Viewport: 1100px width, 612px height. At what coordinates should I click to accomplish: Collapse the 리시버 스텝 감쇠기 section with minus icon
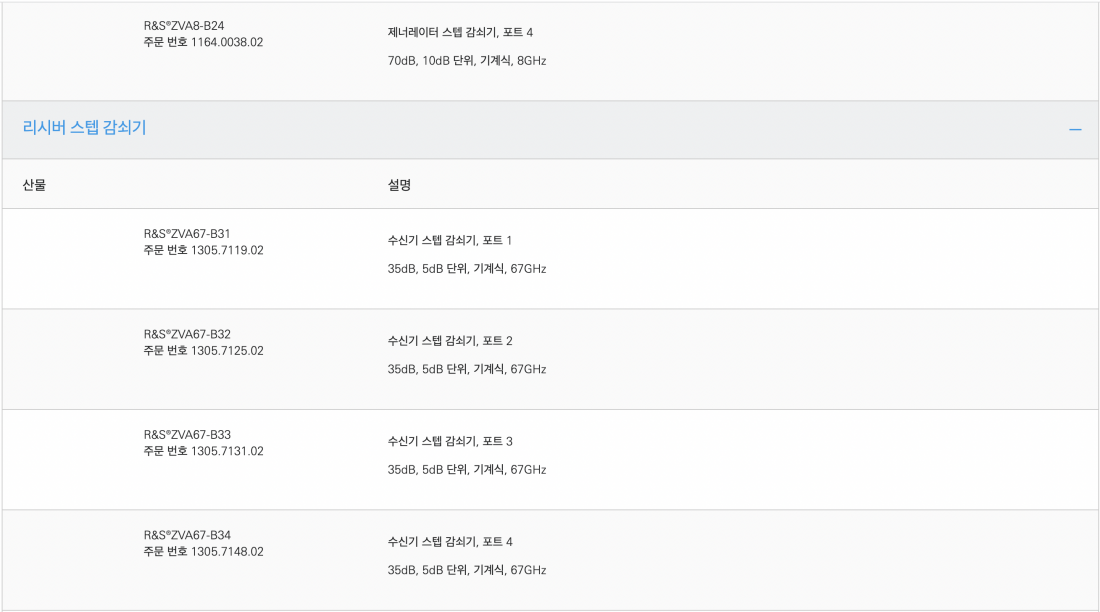1075,129
